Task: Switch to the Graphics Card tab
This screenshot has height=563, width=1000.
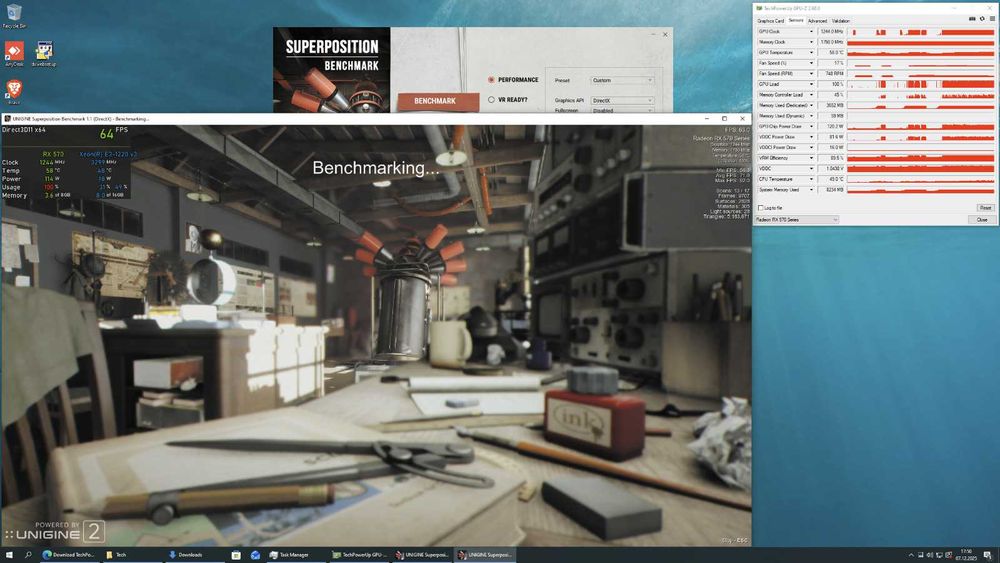Action: [770, 20]
